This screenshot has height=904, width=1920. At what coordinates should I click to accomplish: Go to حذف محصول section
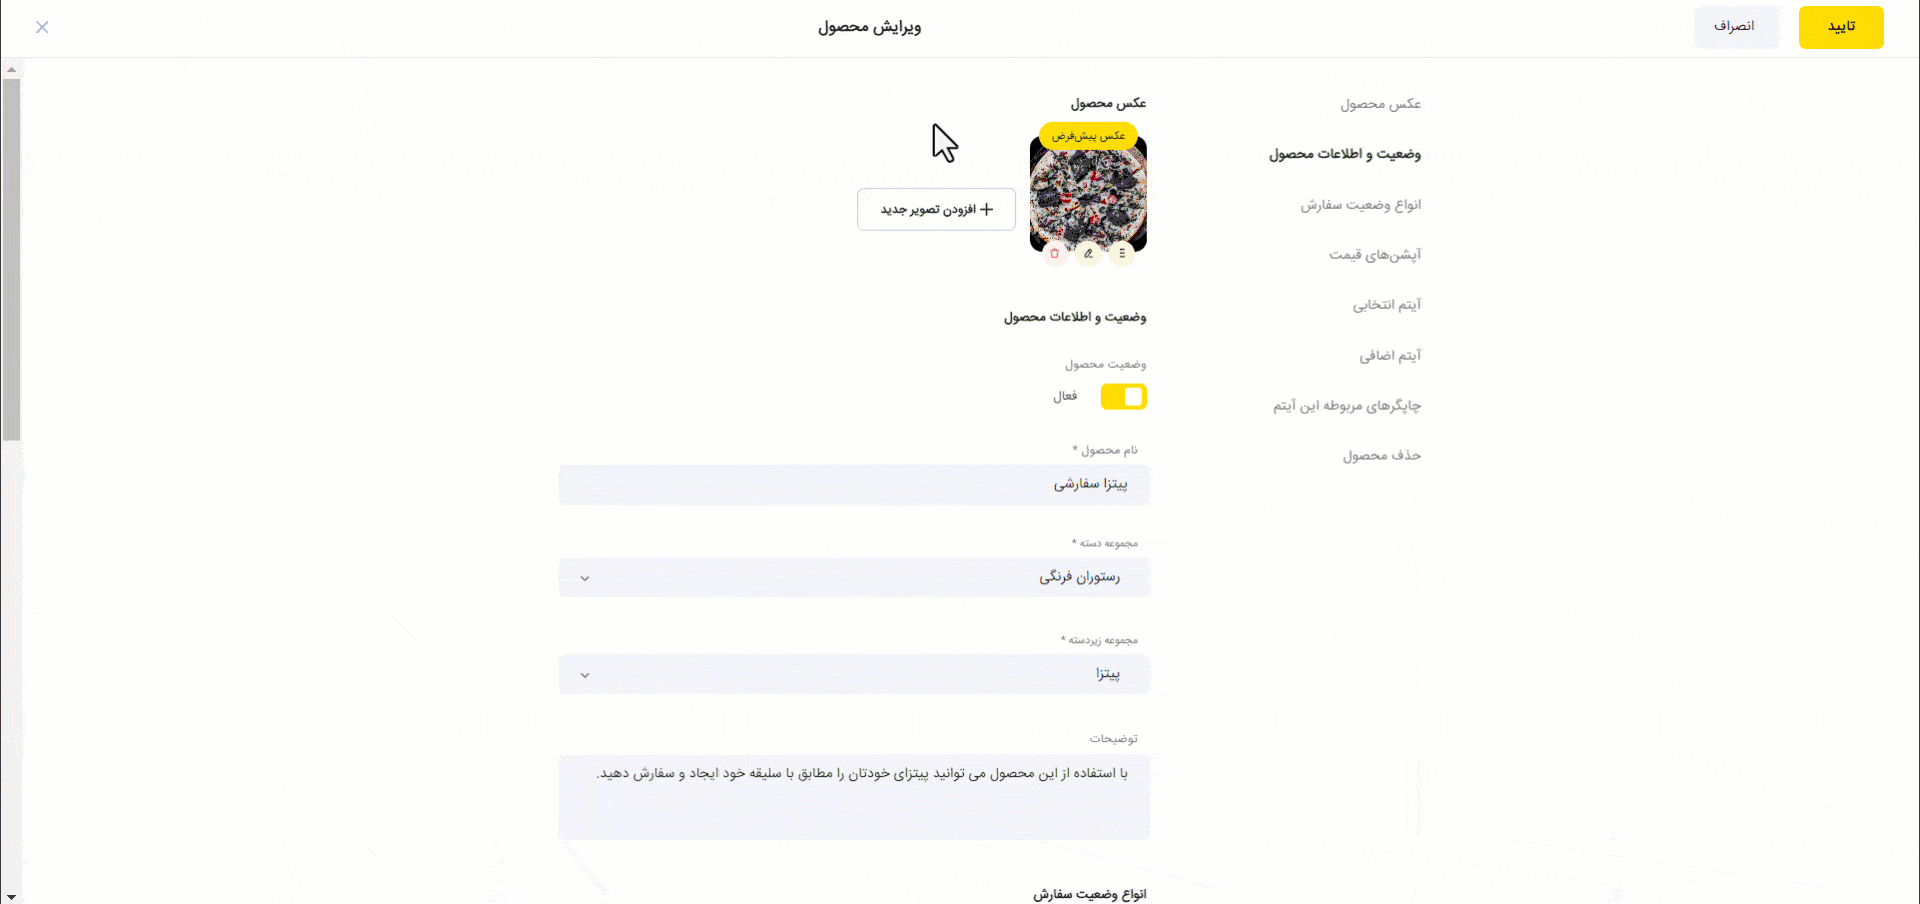1382,456
